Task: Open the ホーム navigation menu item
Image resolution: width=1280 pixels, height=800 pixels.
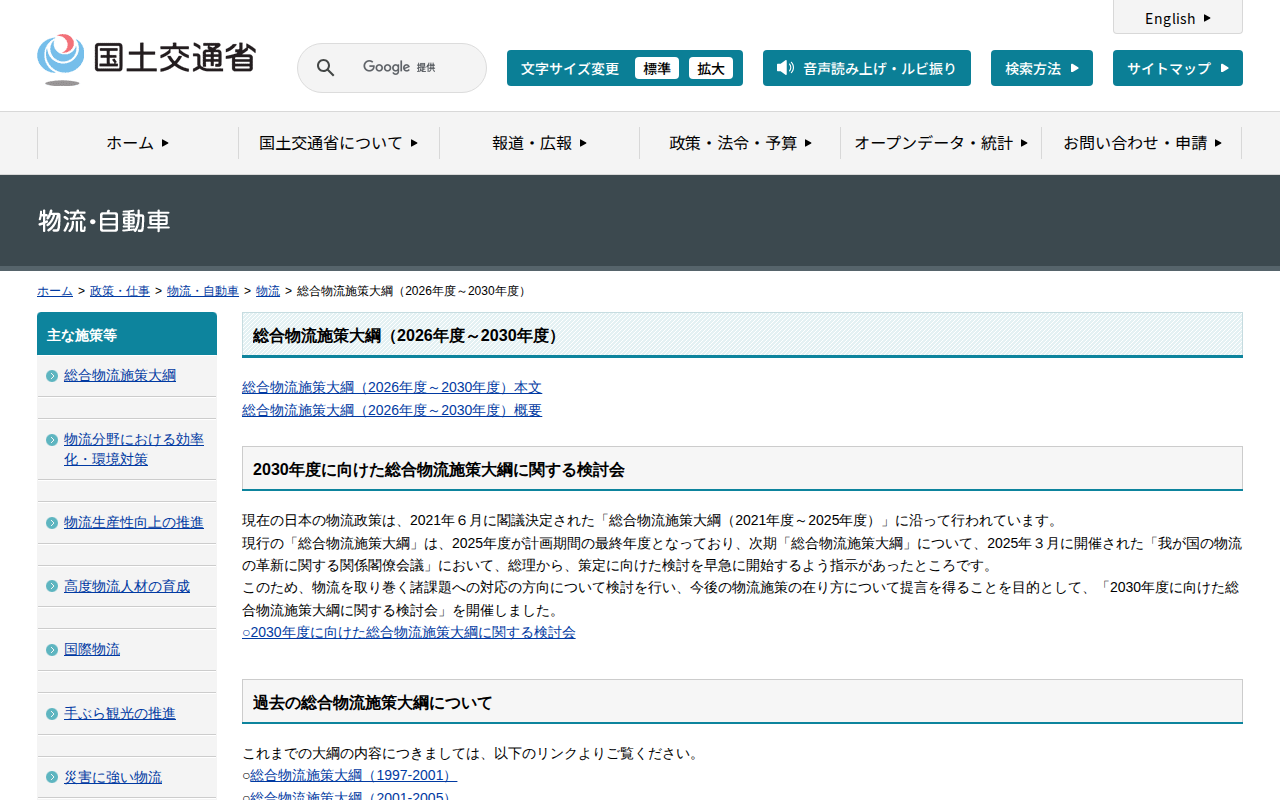Action: click(137, 143)
